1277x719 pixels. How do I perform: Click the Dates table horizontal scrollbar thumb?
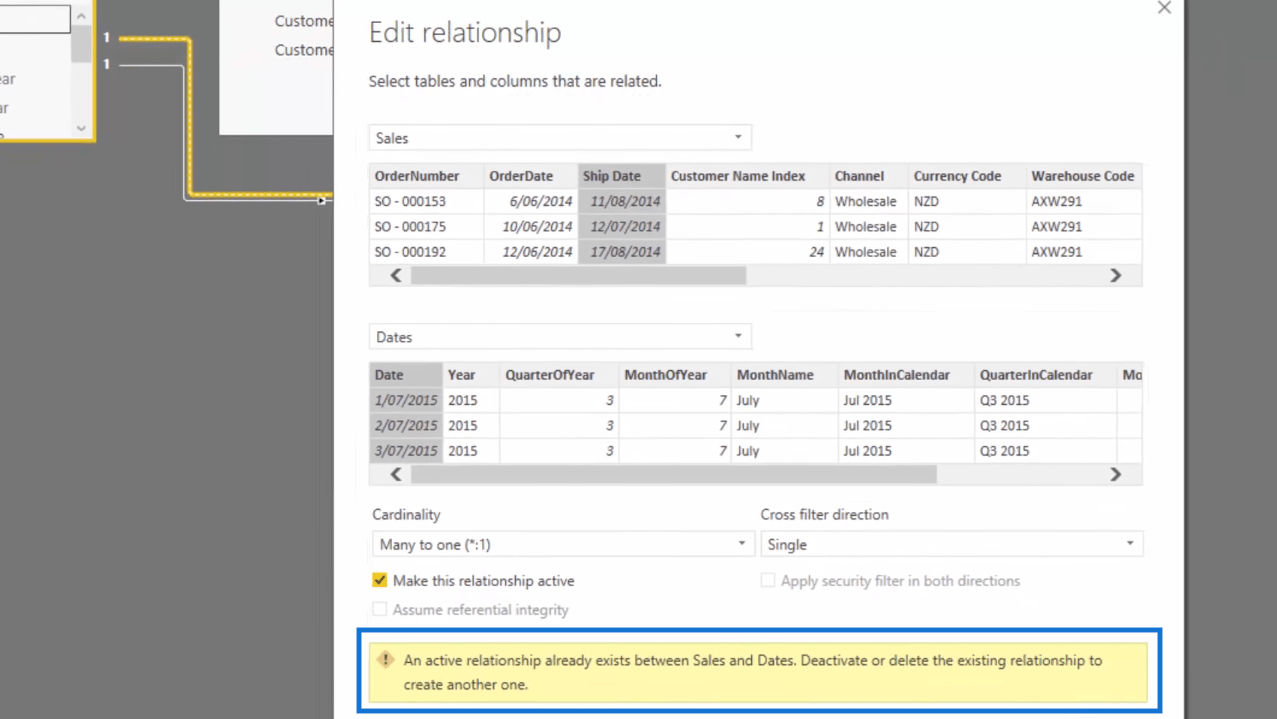[674, 474]
